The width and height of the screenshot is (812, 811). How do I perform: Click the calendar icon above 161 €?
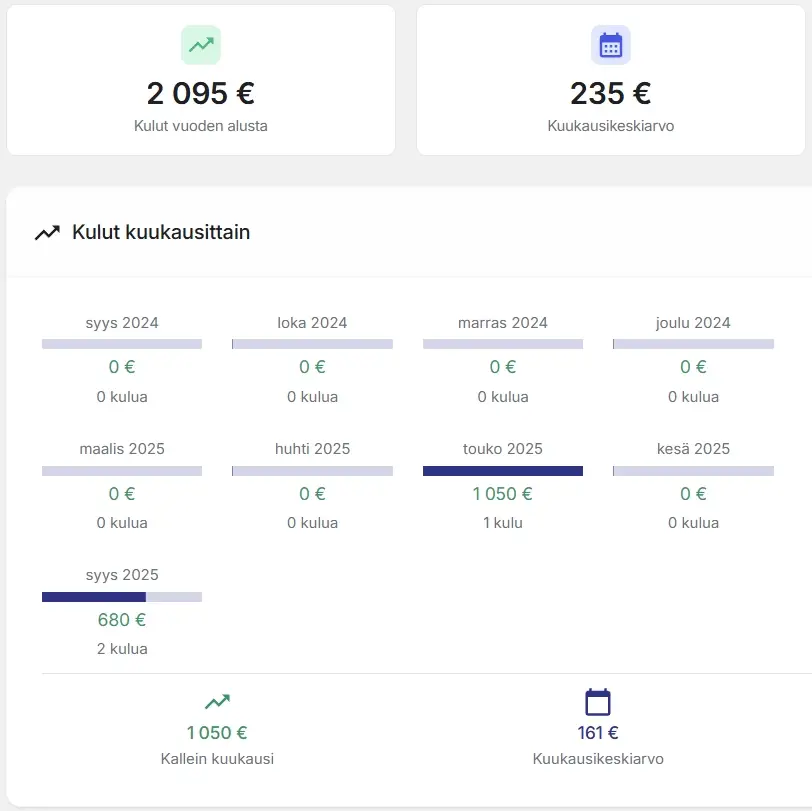(x=597, y=701)
